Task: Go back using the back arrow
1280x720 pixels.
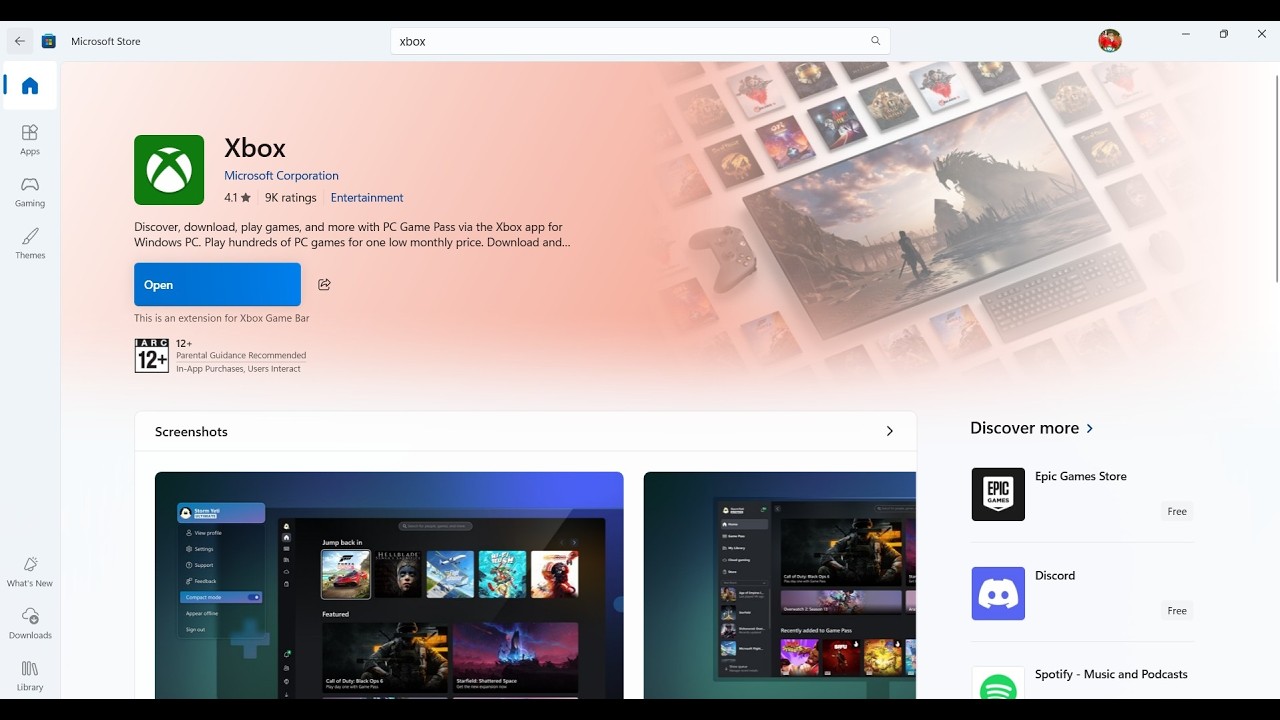Action: click(x=20, y=41)
